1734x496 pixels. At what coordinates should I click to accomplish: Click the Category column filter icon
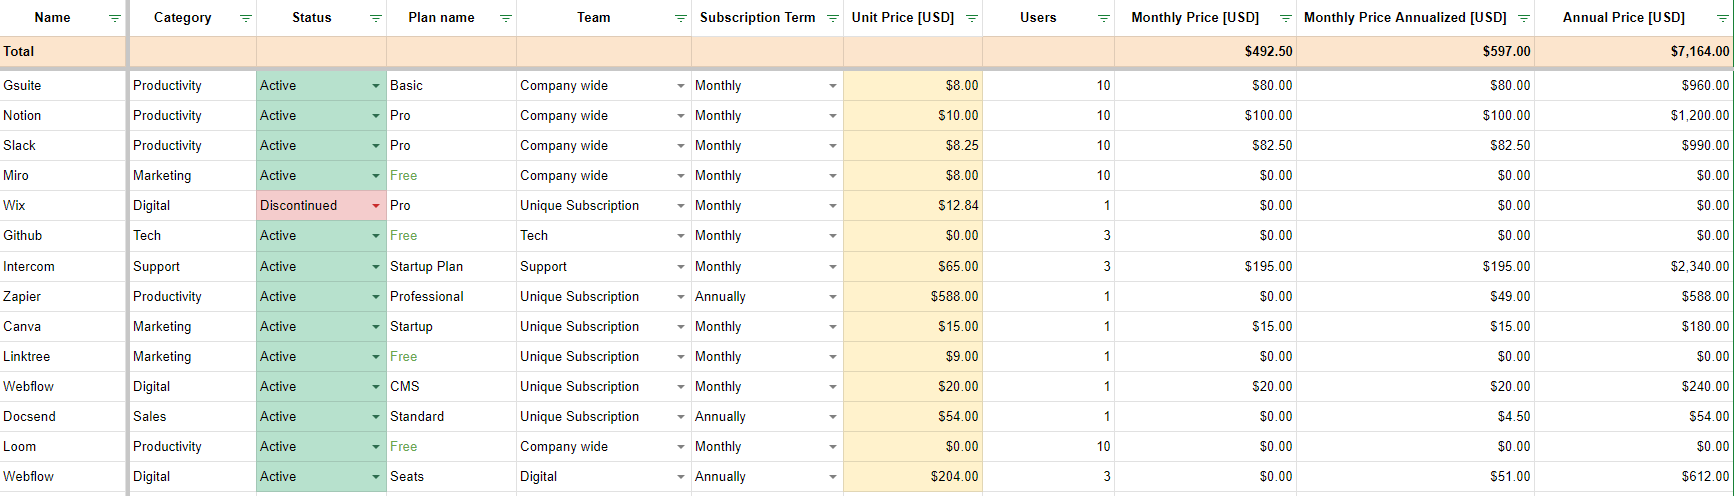[245, 18]
